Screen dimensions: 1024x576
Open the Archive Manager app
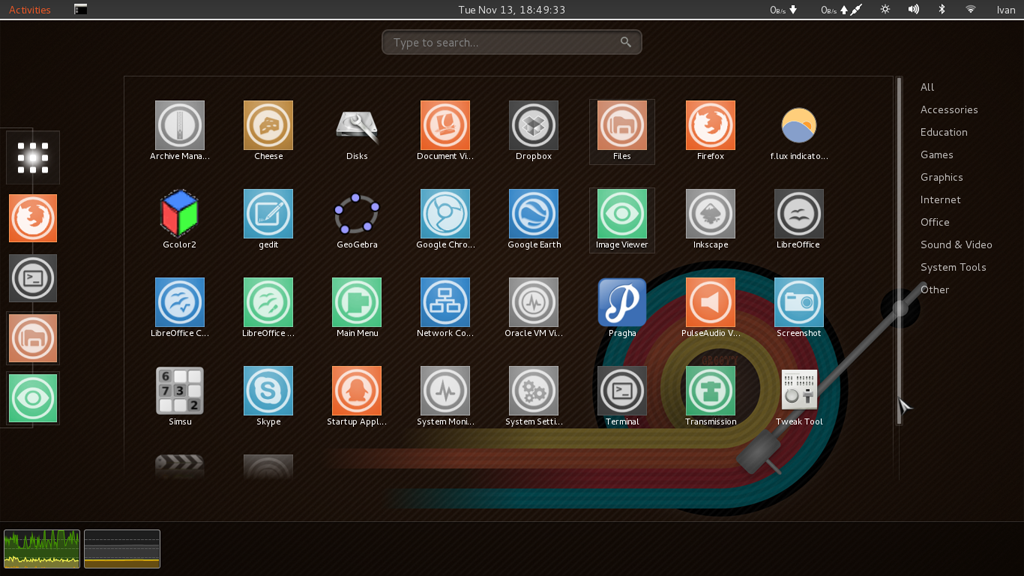[x=180, y=130]
